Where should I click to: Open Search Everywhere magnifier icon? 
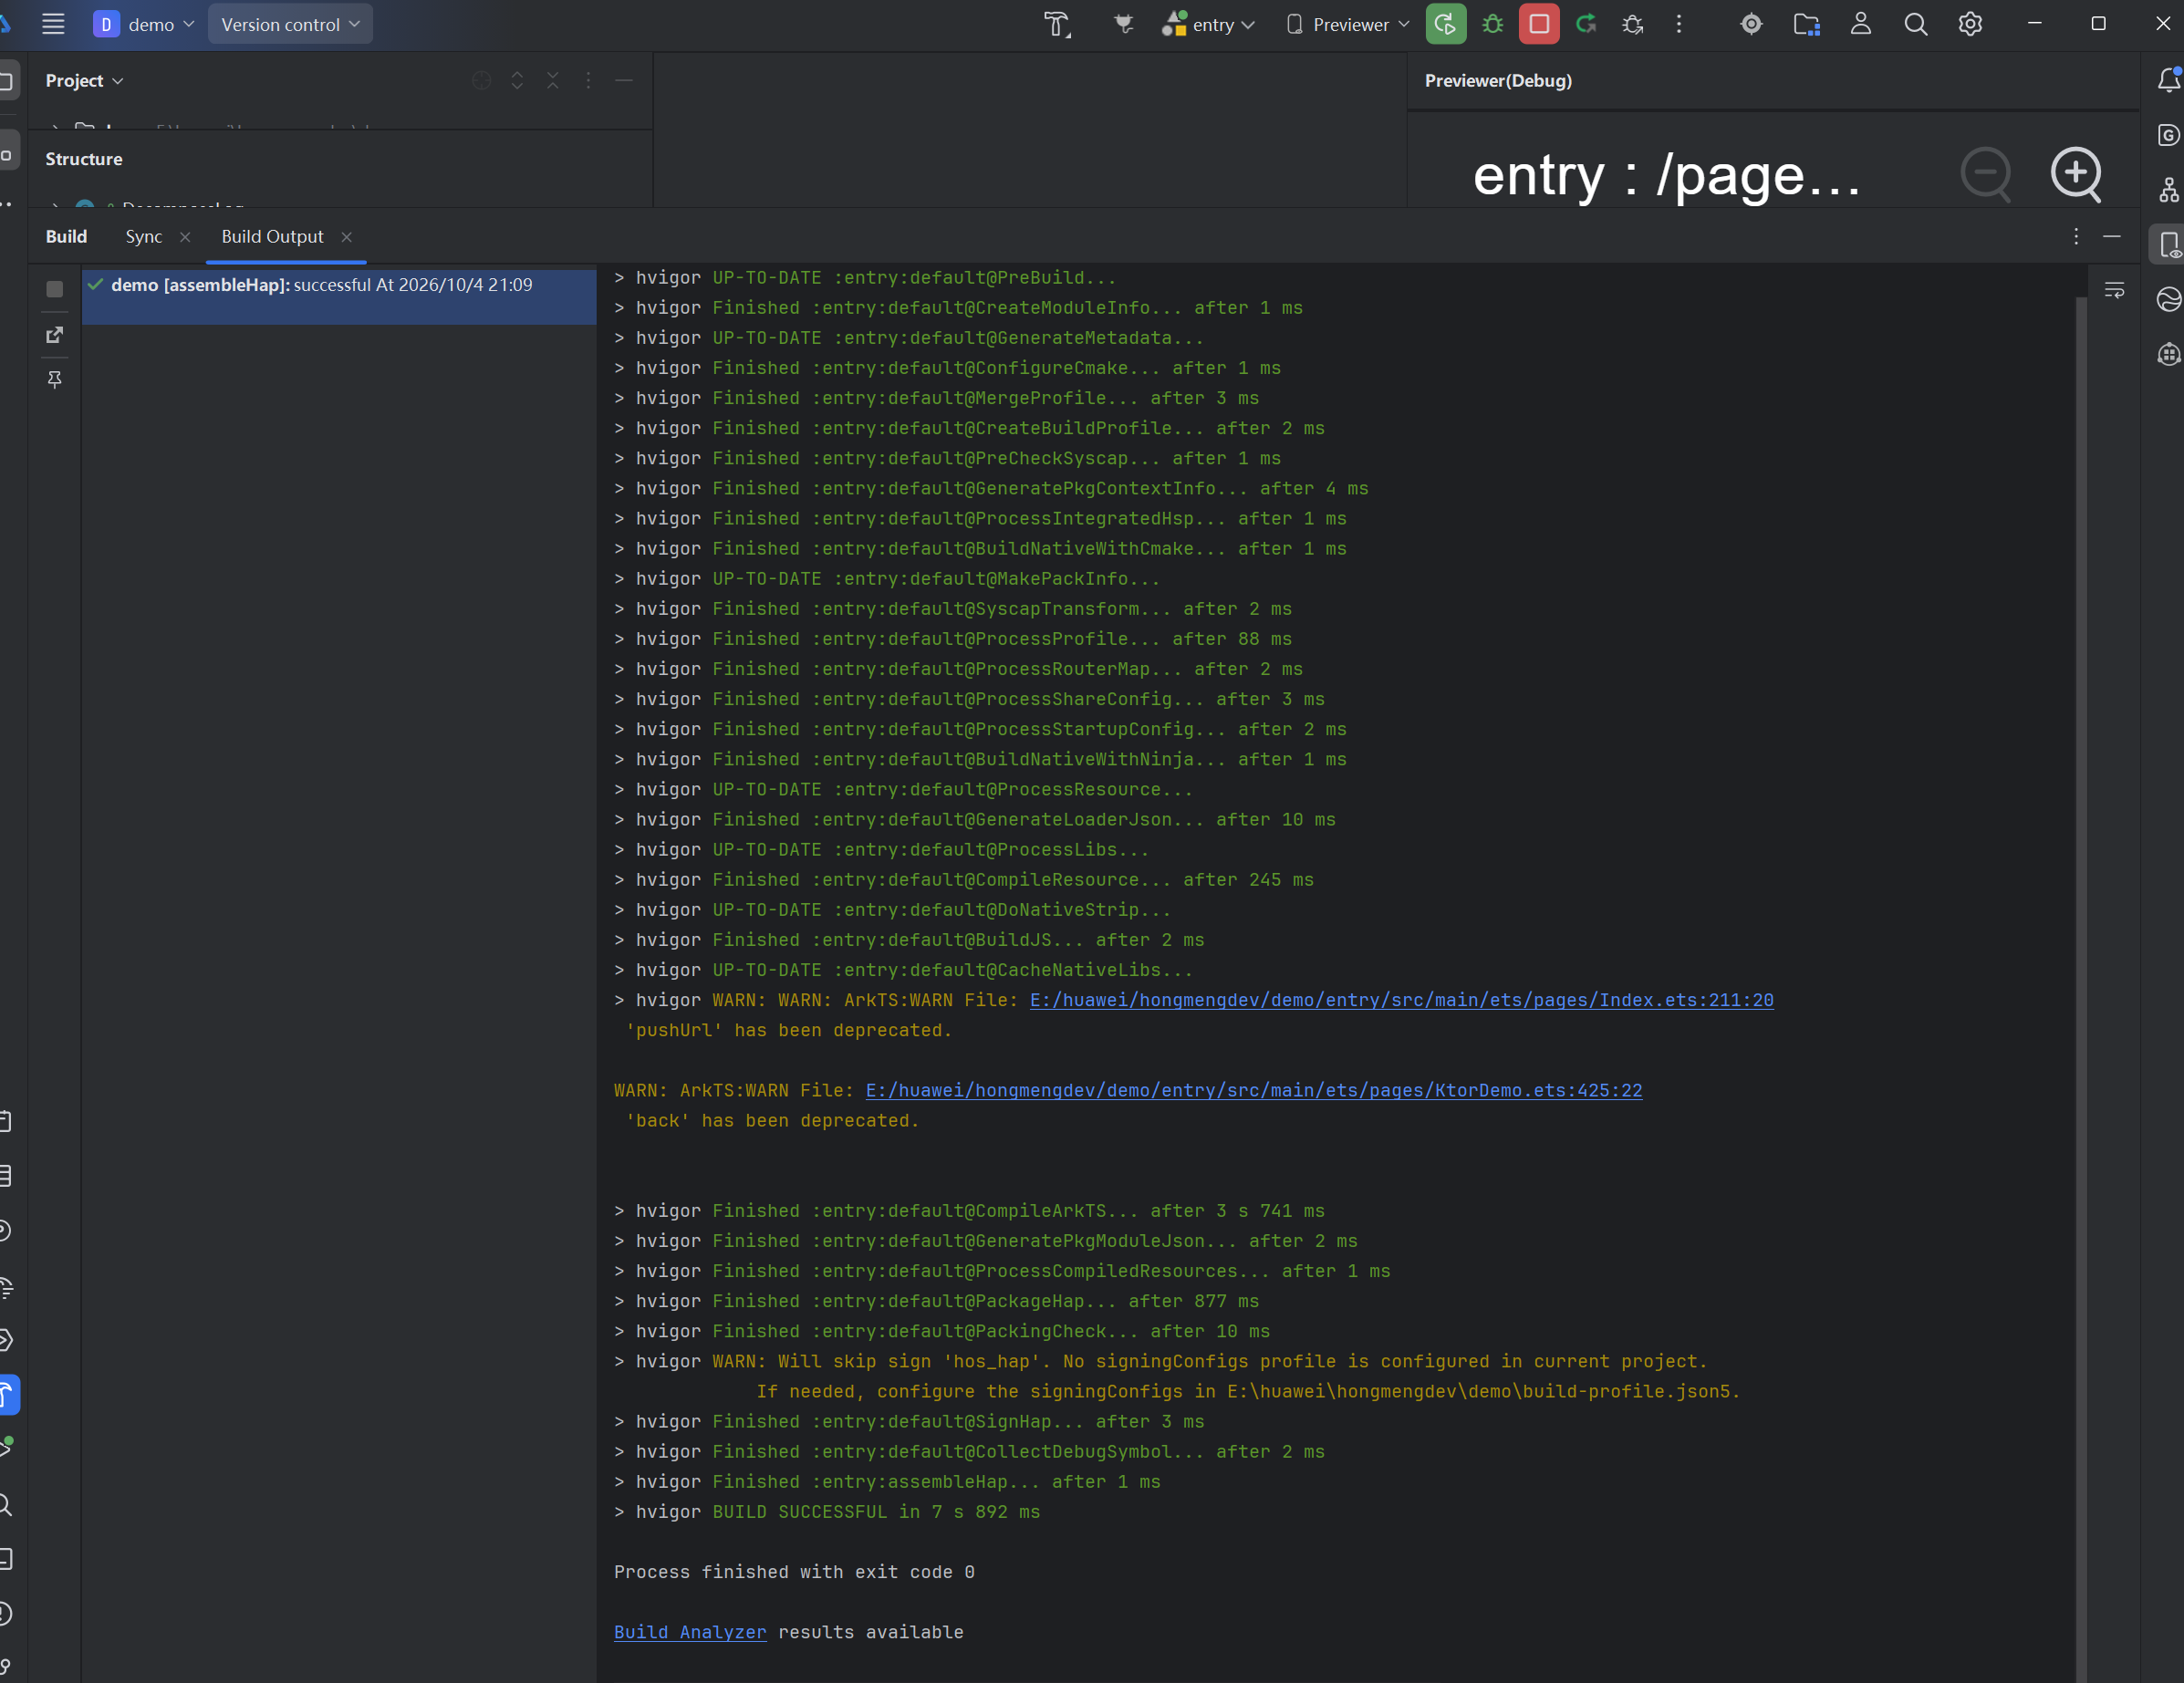(x=1915, y=24)
